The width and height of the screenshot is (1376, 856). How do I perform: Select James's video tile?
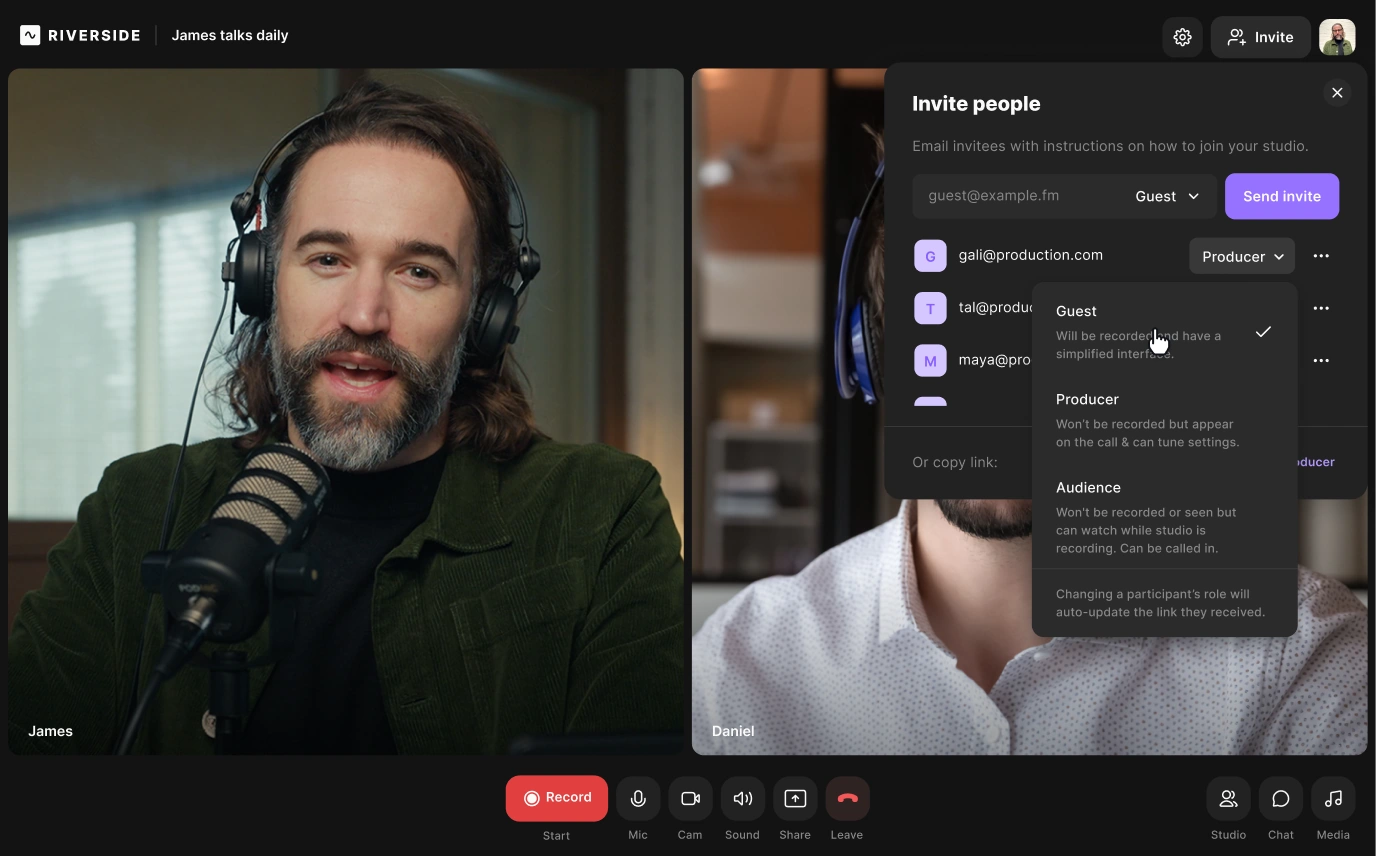point(346,411)
